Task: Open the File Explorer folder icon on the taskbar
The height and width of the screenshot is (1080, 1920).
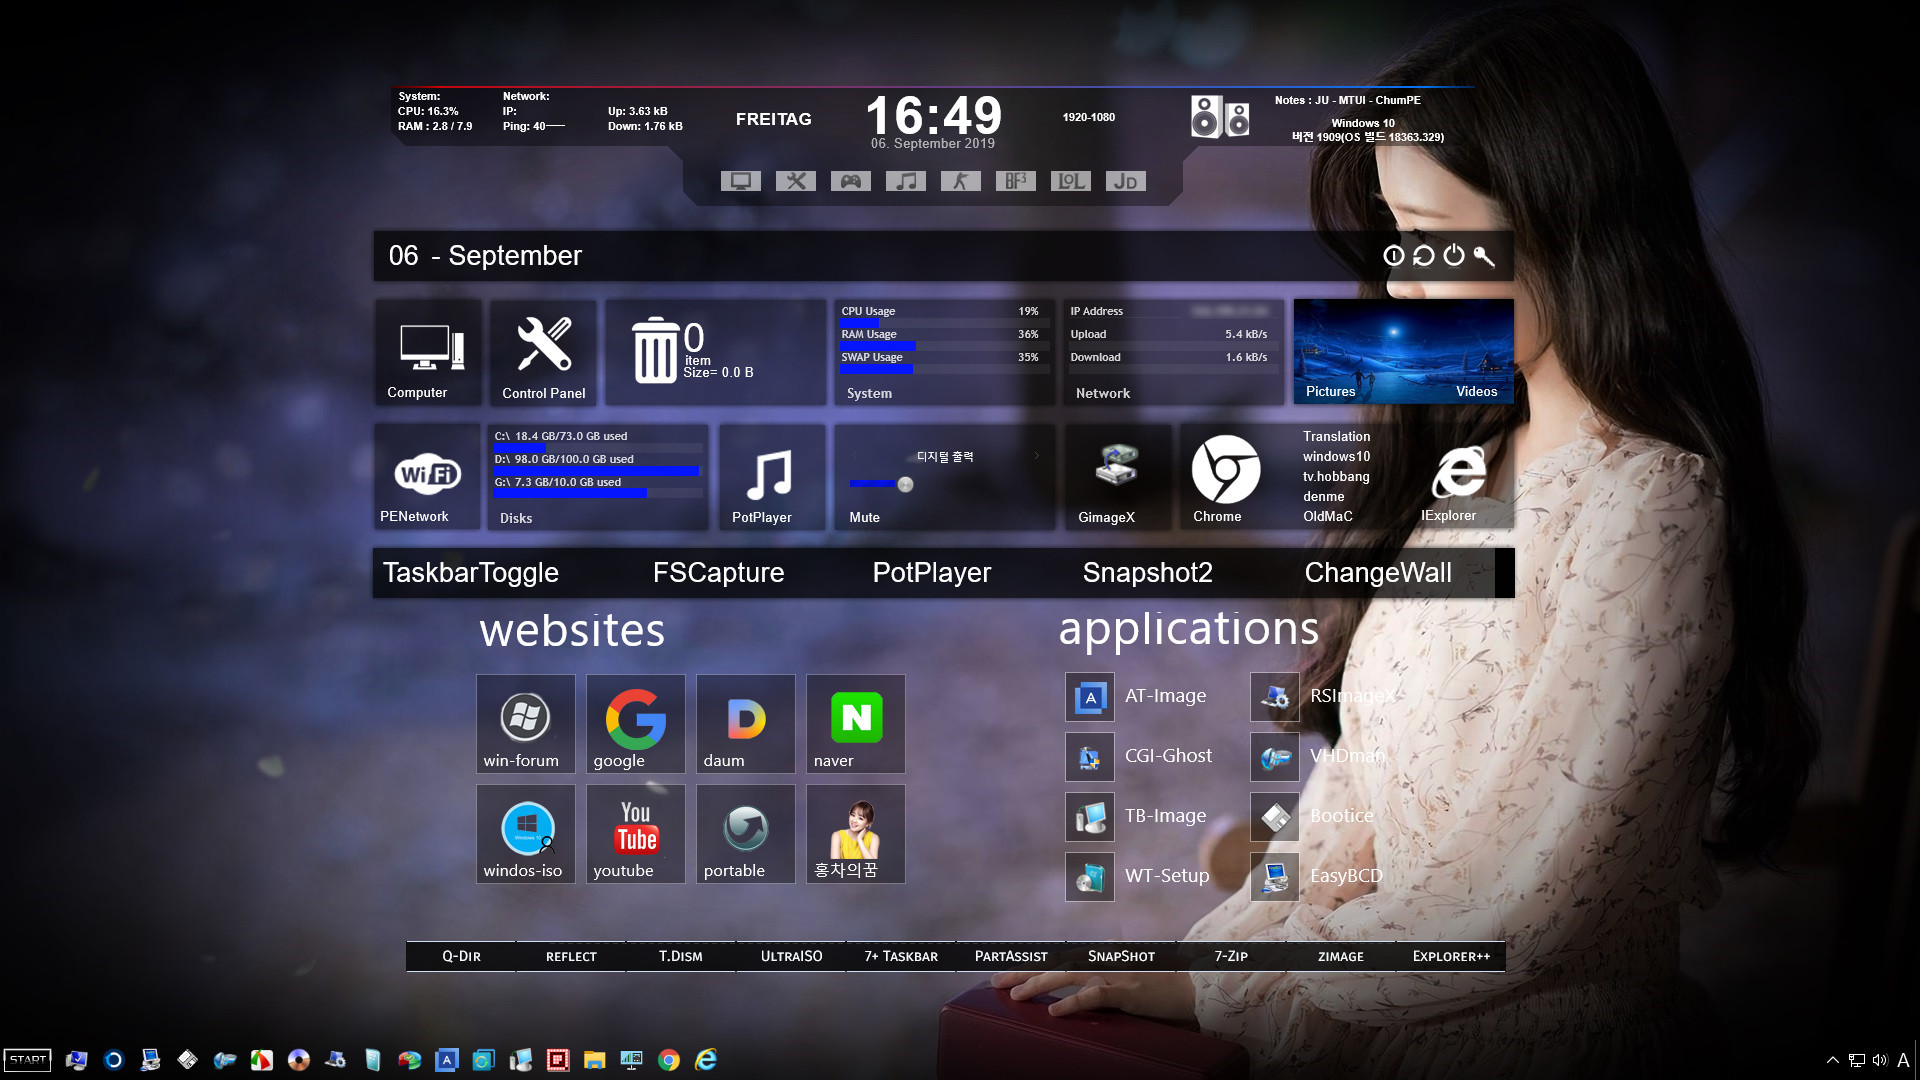Action: (595, 1060)
